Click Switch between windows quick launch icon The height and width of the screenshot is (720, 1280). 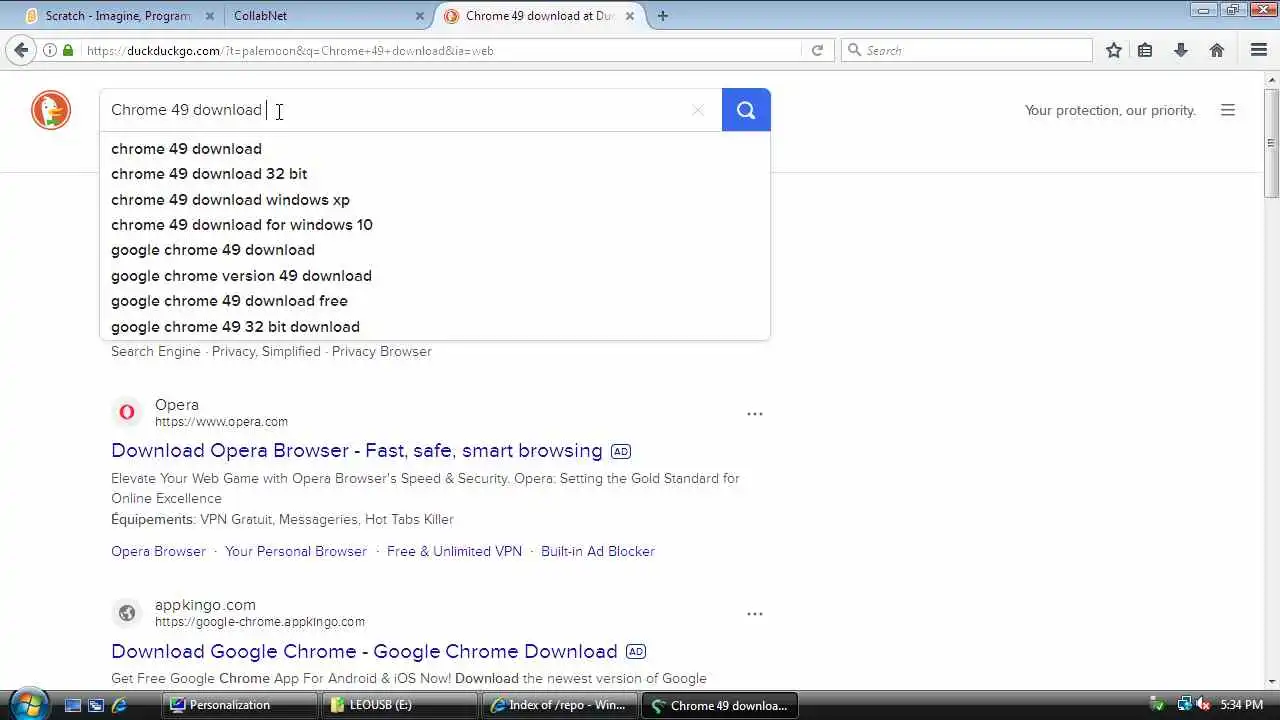[96, 705]
